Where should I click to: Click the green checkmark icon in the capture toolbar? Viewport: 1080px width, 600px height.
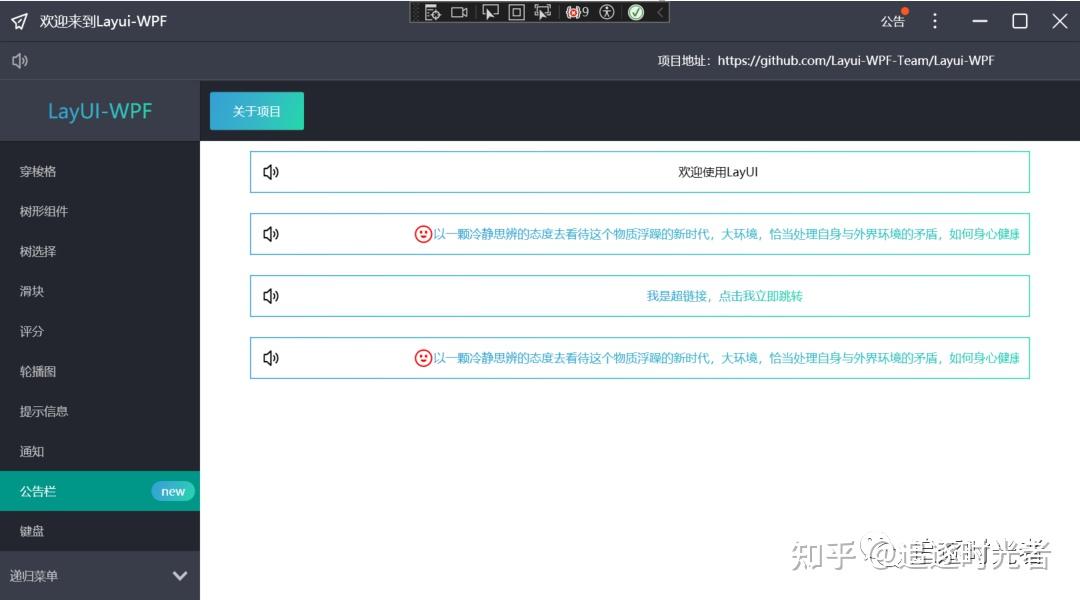pyautogui.click(x=636, y=13)
